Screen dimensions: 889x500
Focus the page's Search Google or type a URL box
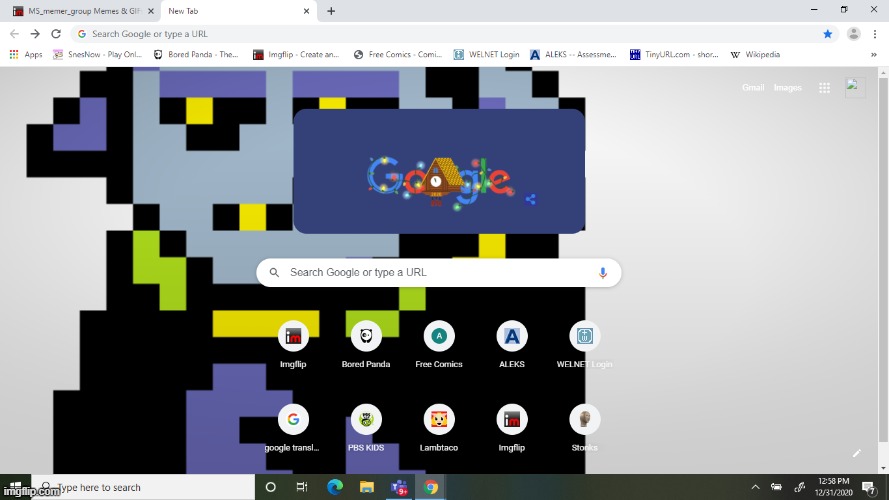pyautogui.click(x=438, y=273)
